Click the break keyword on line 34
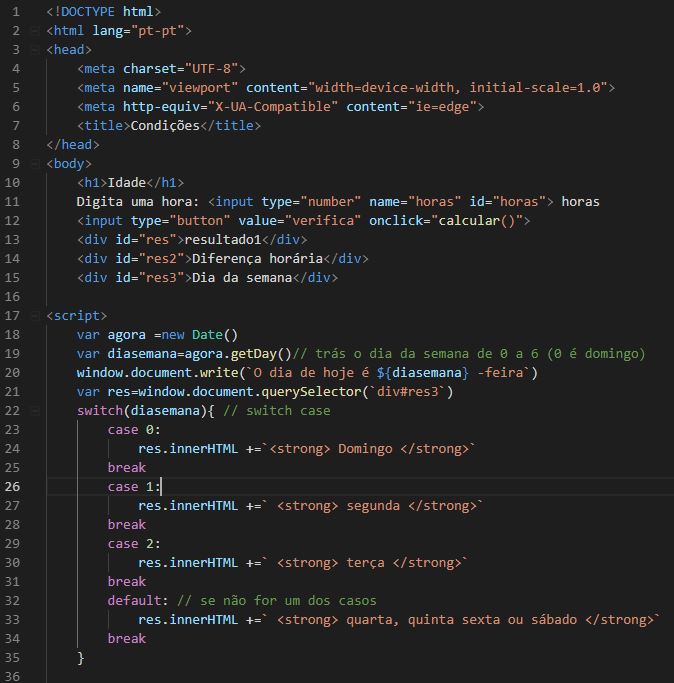This screenshot has width=674, height=683. (126, 639)
